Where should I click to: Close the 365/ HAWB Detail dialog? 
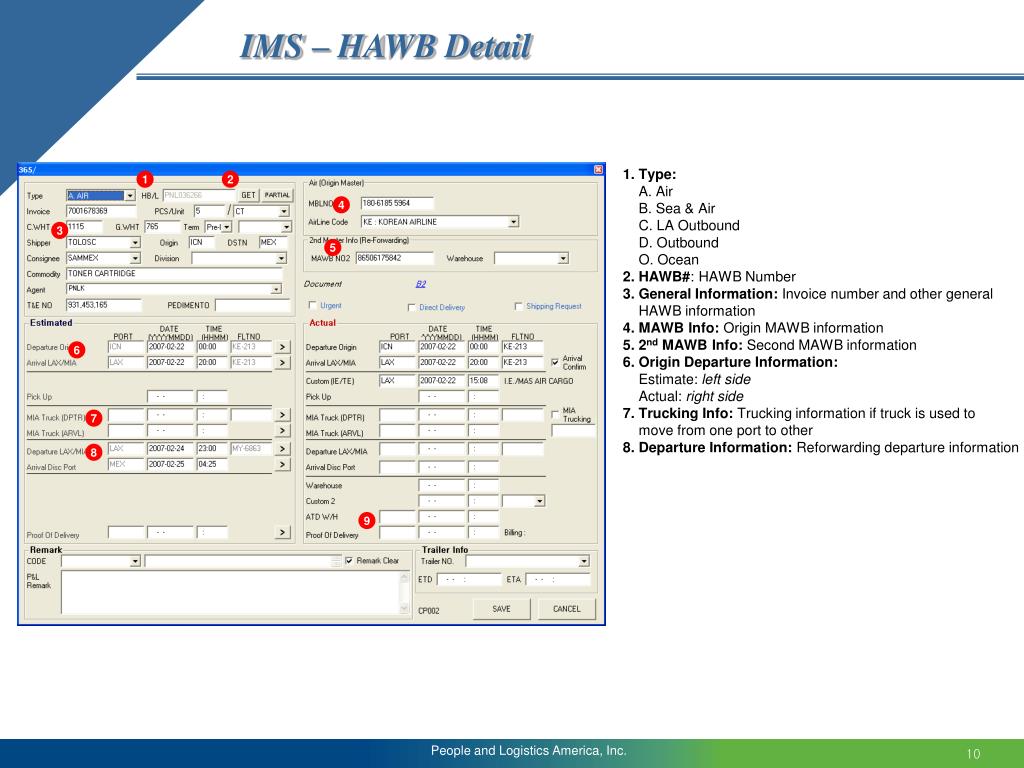click(598, 170)
